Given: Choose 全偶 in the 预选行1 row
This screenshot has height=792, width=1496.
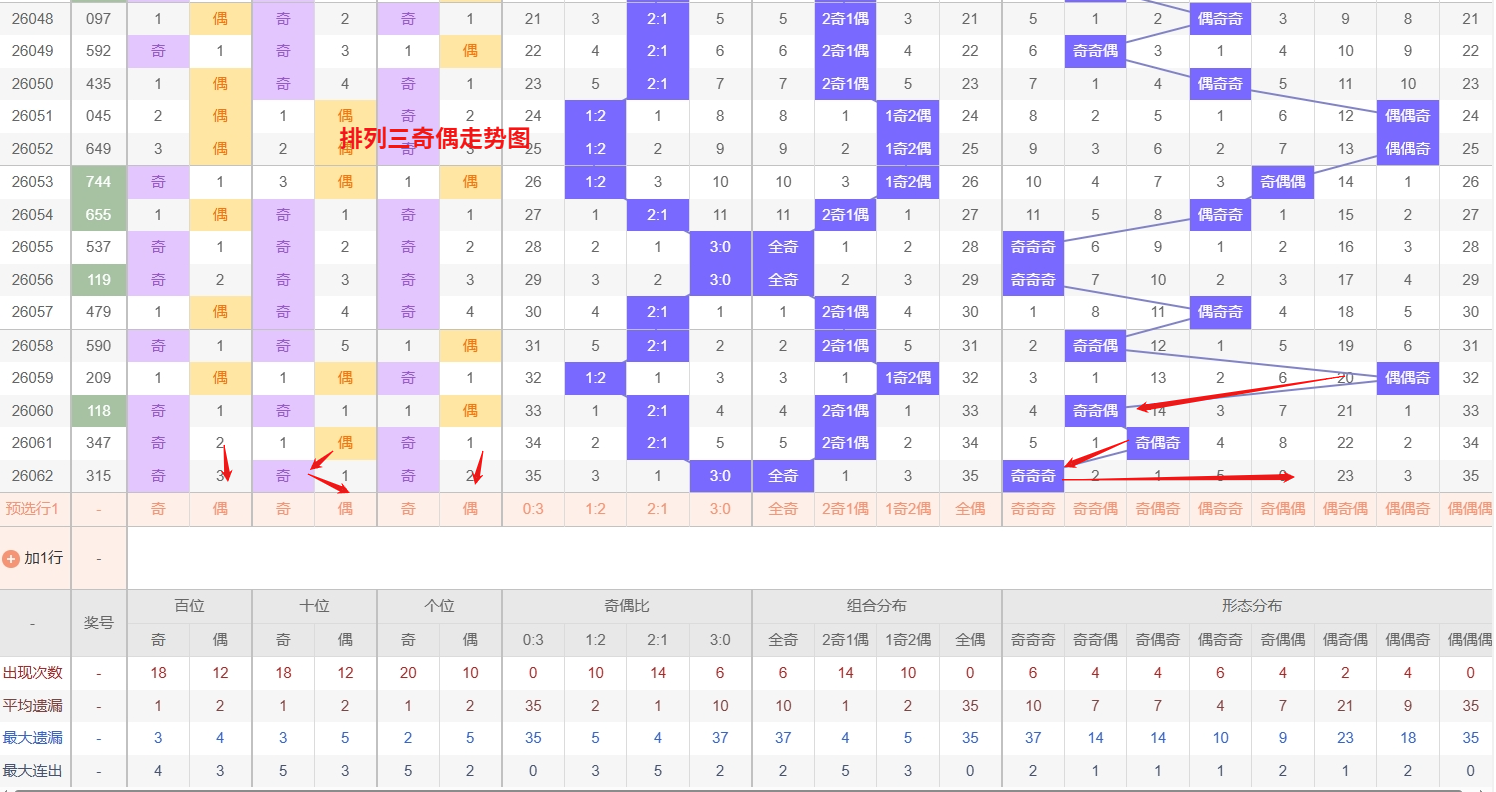Looking at the screenshot, I should tap(970, 509).
